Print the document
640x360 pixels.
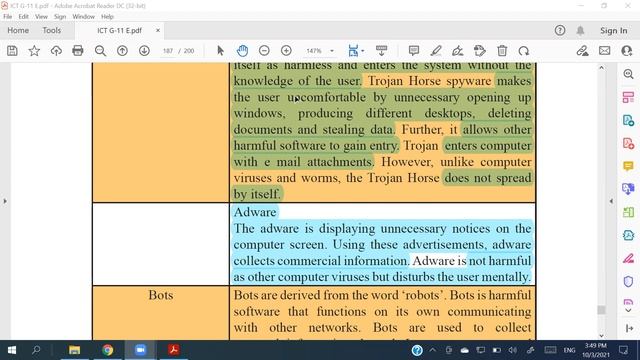pos(78,51)
